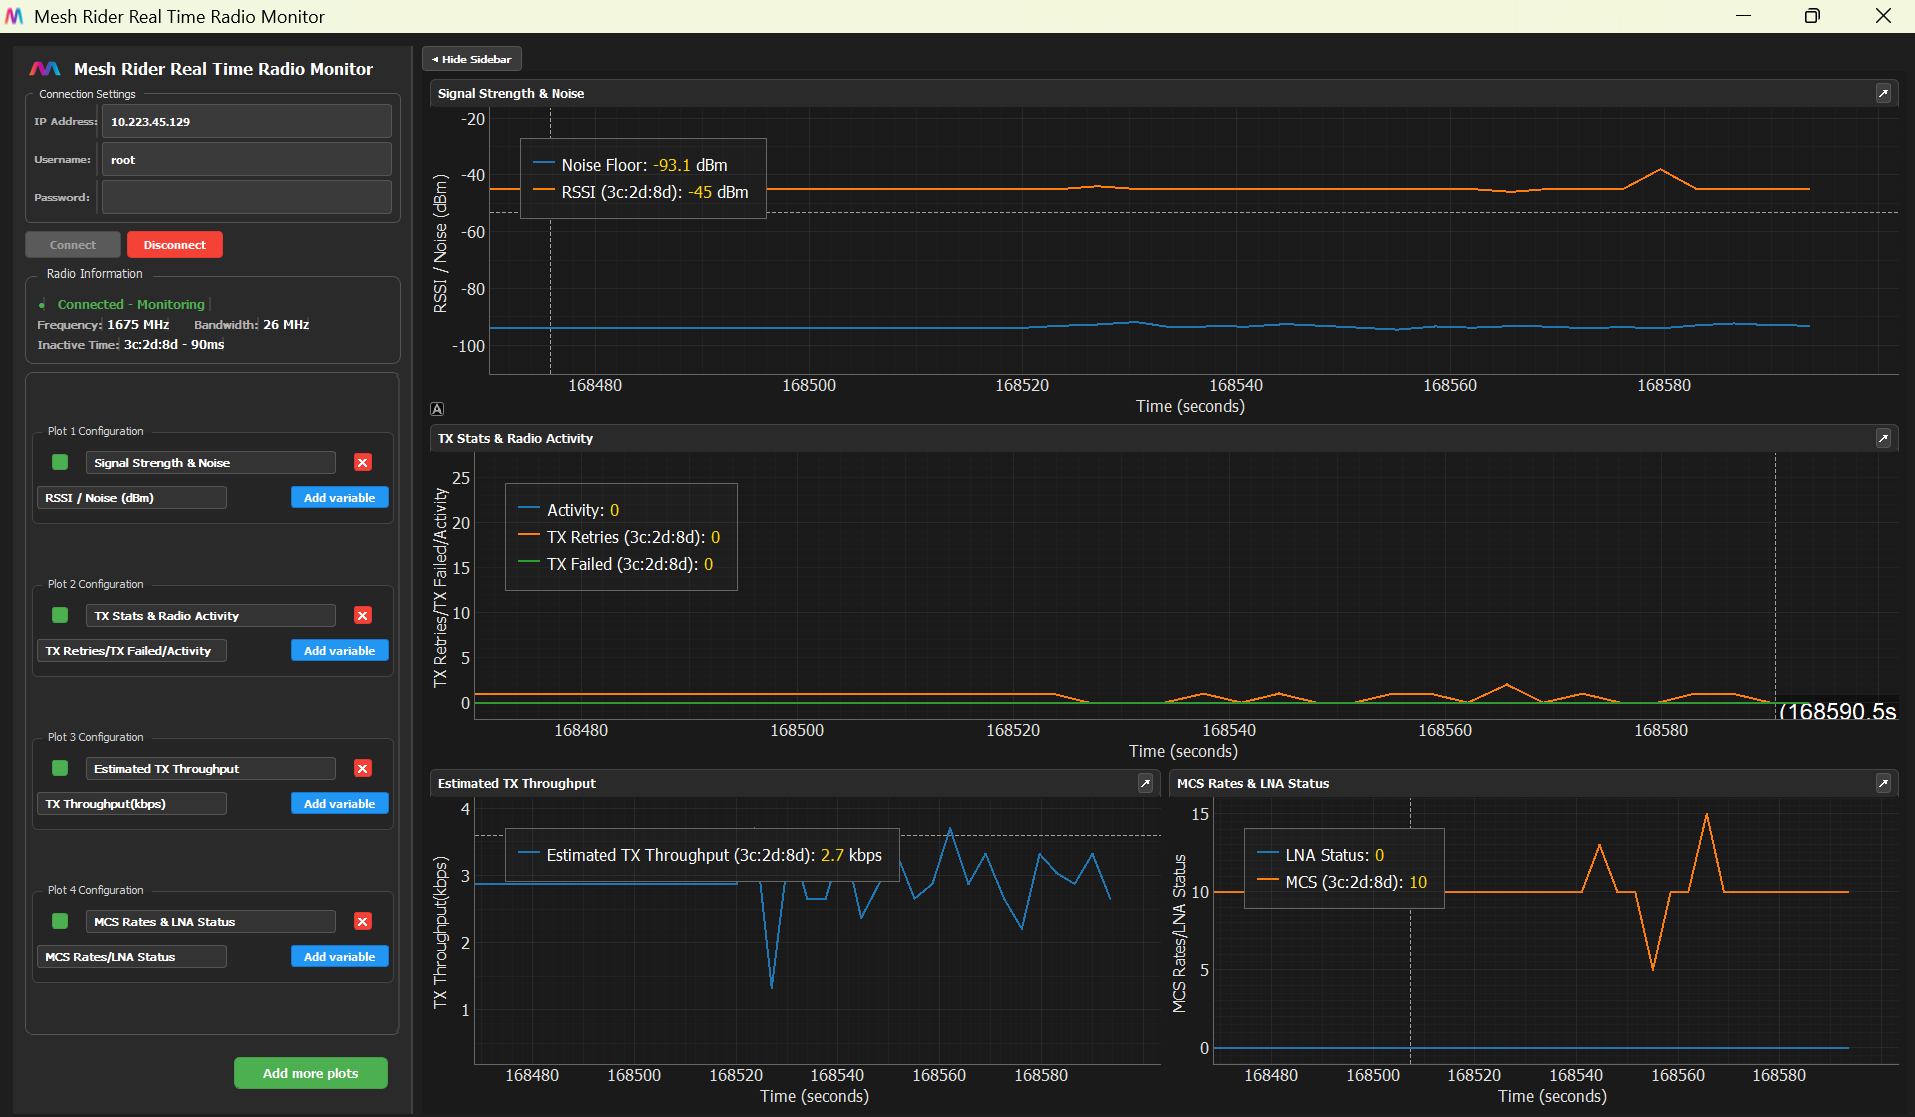Add variable to Plot 2 configuration
Viewport: 1915px width, 1117px height.
pyautogui.click(x=340, y=651)
